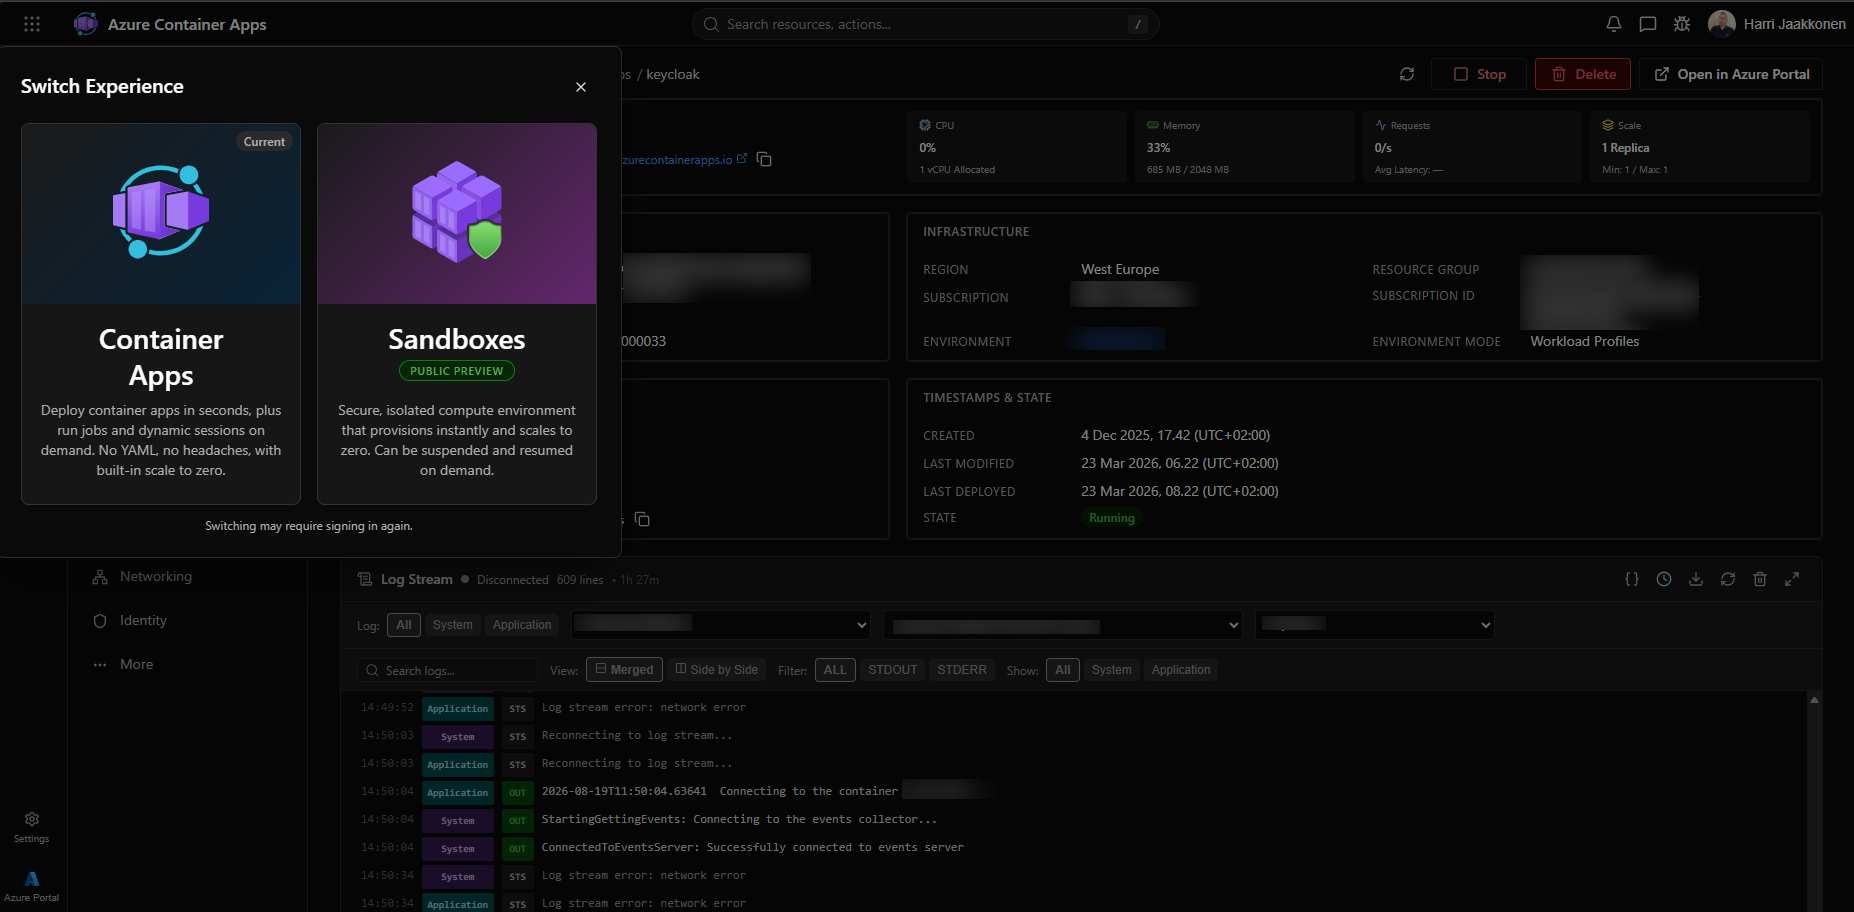
Task: Filter logs by ALL streams
Action: (835, 670)
